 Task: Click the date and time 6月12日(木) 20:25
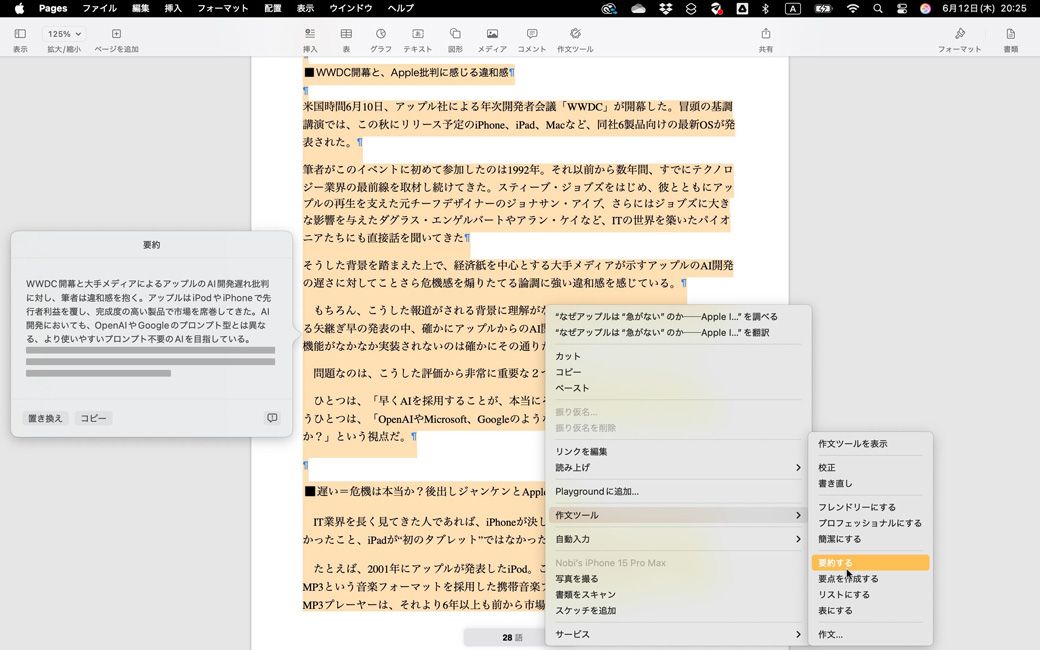click(x=984, y=9)
